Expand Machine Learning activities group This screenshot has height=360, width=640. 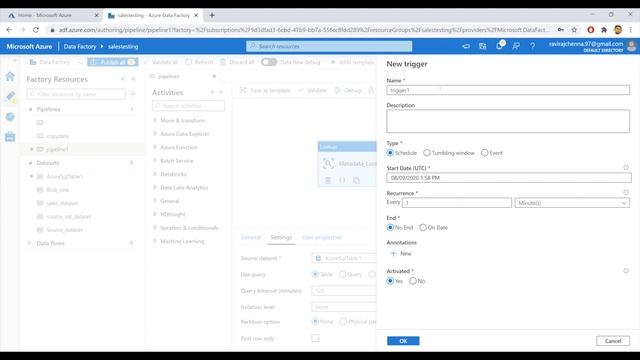(155, 241)
